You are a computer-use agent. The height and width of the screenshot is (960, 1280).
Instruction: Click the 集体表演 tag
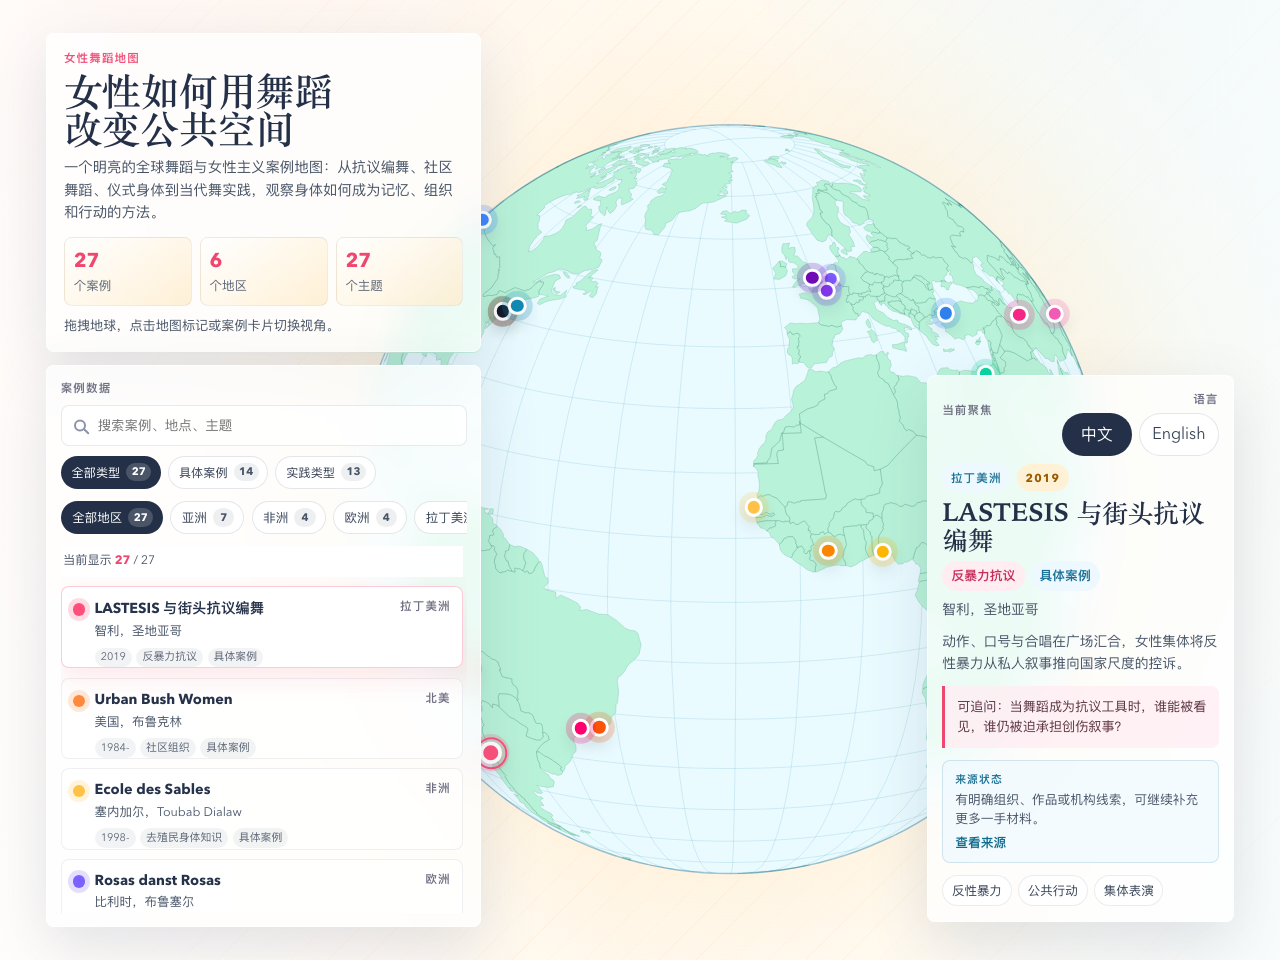1129,890
